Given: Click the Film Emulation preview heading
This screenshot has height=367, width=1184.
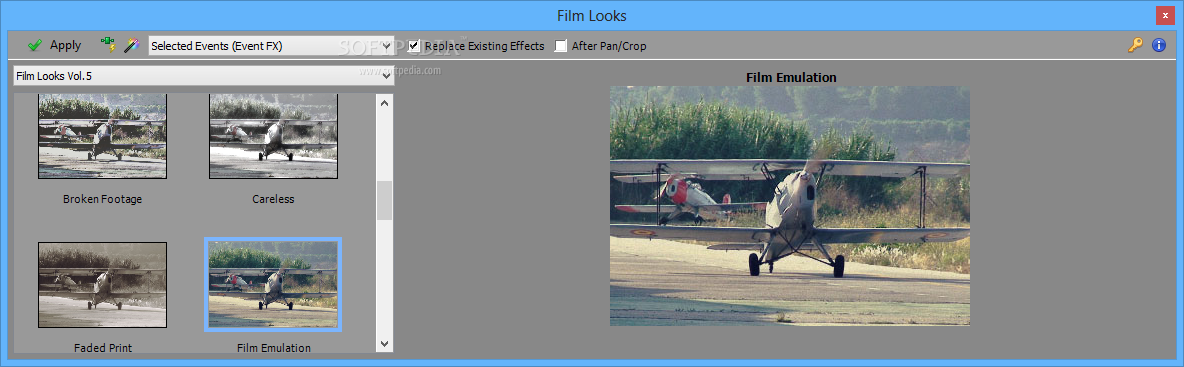Looking at the screenshot, I should (x=791, y=77).
